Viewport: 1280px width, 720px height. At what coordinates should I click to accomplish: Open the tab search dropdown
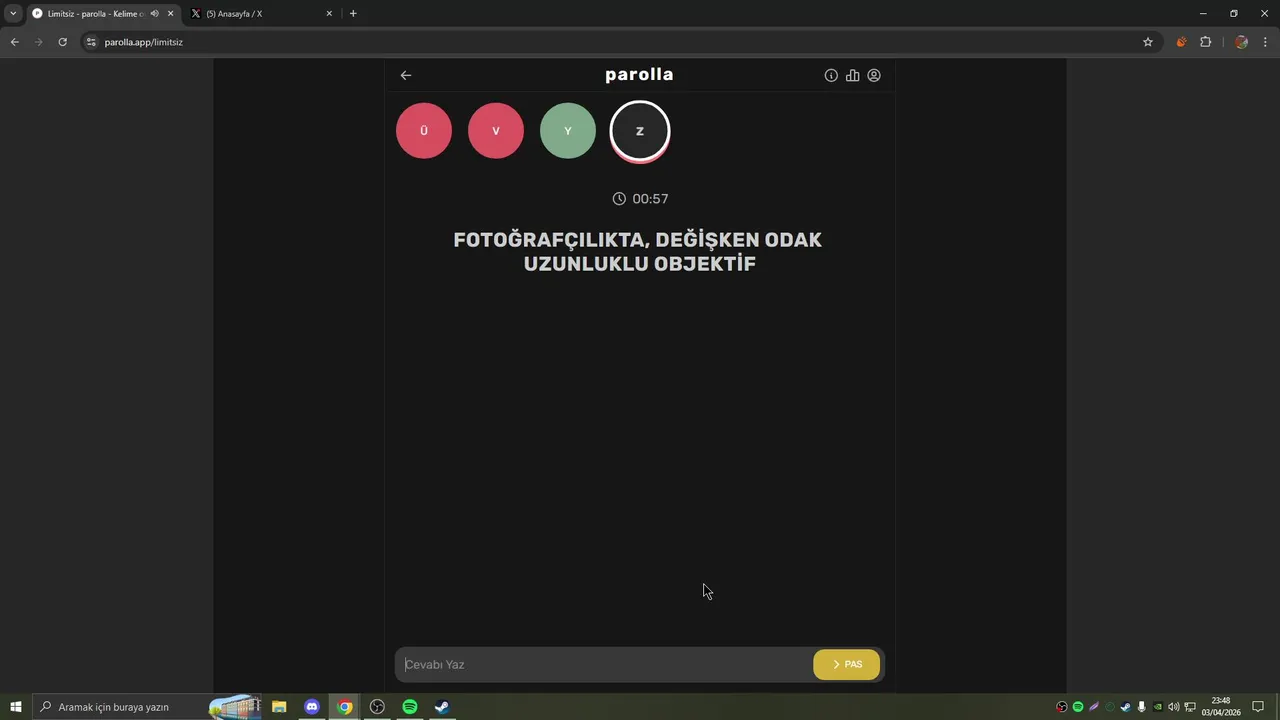click(13, 14)
